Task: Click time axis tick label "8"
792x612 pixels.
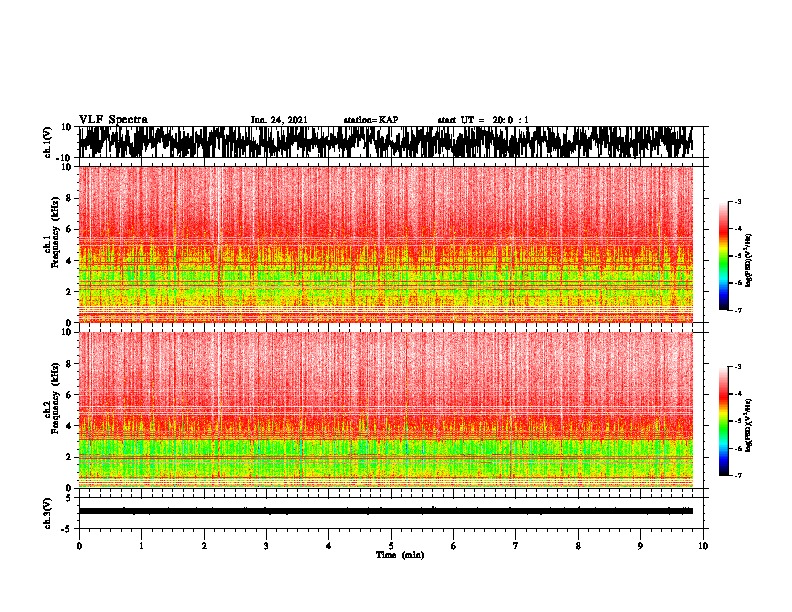Action: [578, 546]
